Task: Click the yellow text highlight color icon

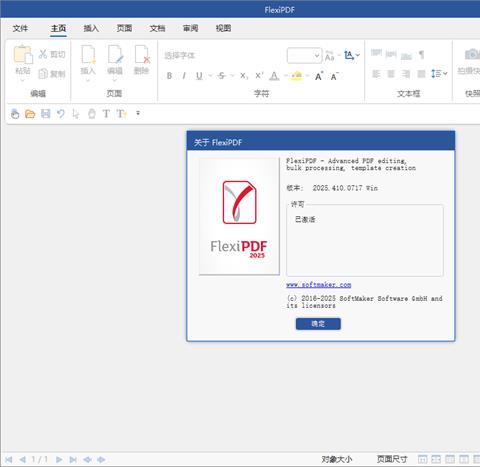Action: [296, 76]
